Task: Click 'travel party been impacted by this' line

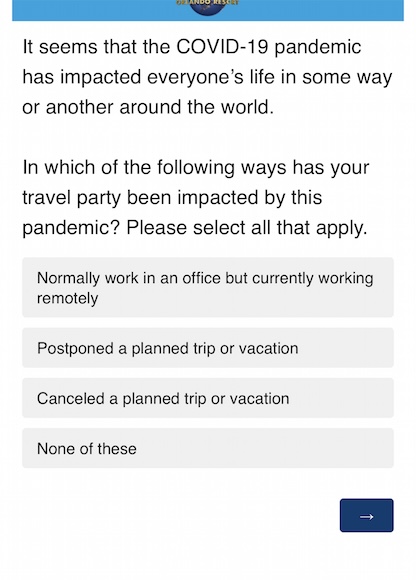Action: (172, 197)
